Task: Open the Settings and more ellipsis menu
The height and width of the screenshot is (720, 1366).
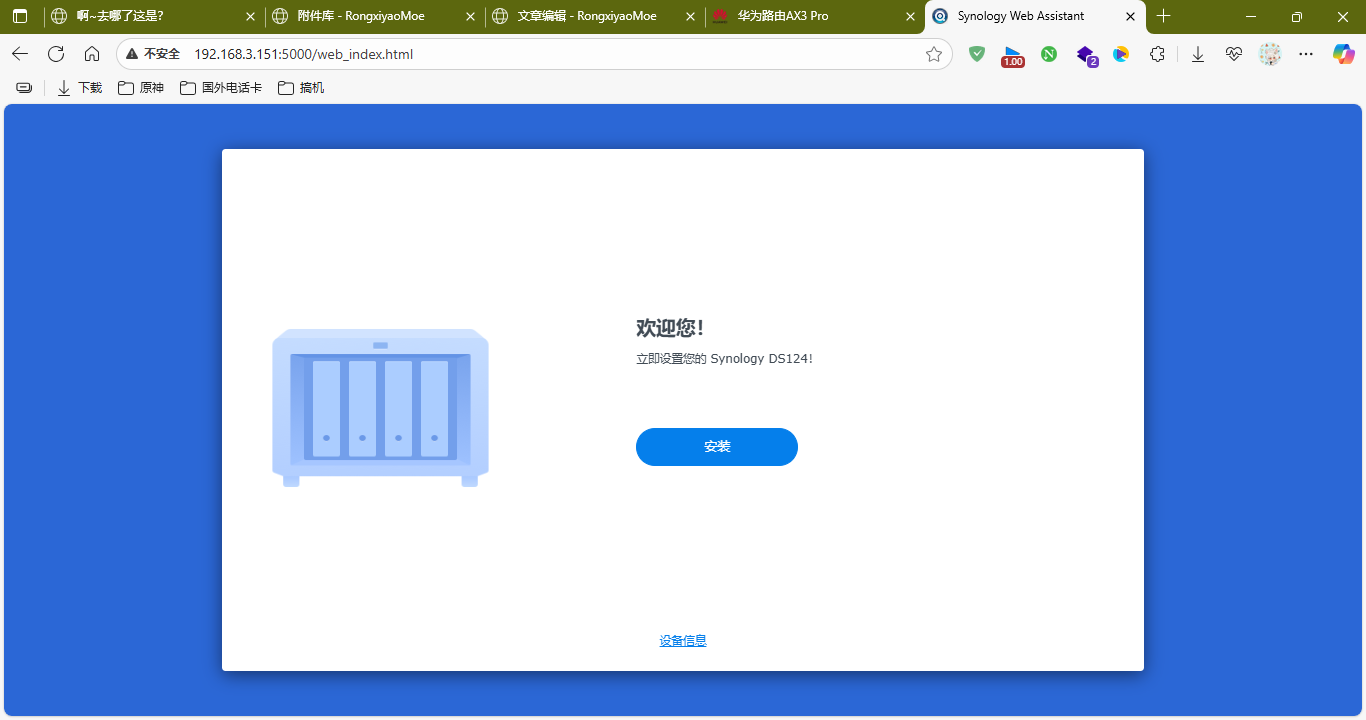Action: (1306, 54)
